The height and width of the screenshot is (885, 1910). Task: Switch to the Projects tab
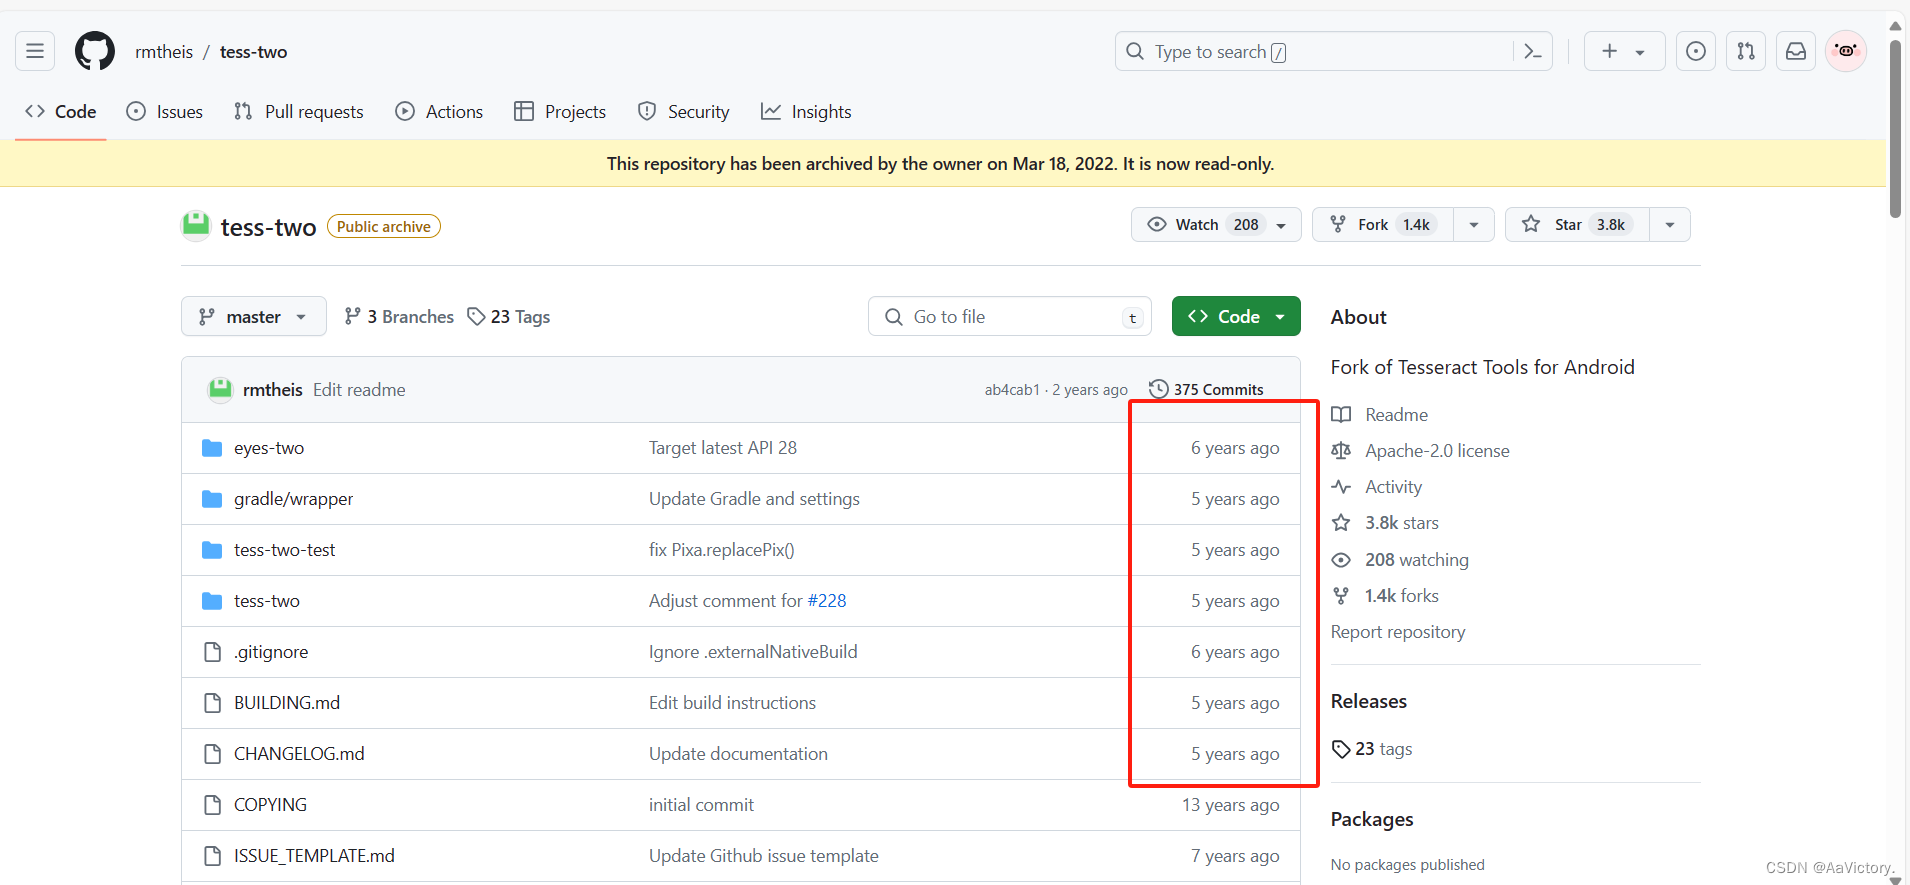coord(560,112)
